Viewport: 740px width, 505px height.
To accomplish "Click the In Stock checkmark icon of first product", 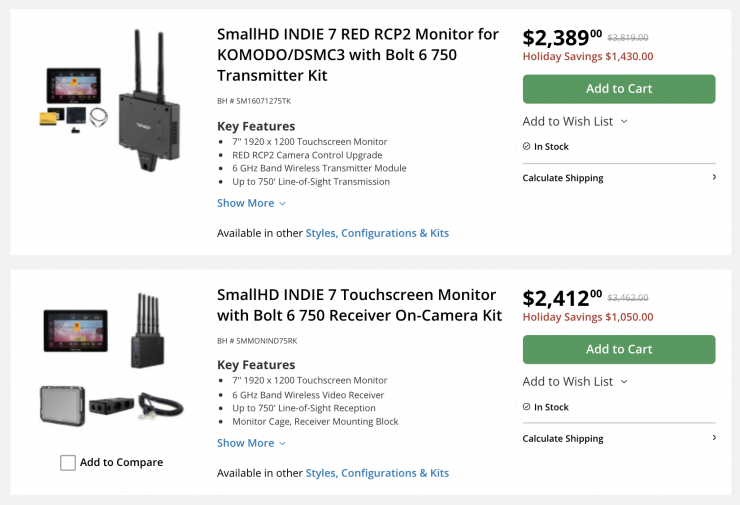I will 527,146.
